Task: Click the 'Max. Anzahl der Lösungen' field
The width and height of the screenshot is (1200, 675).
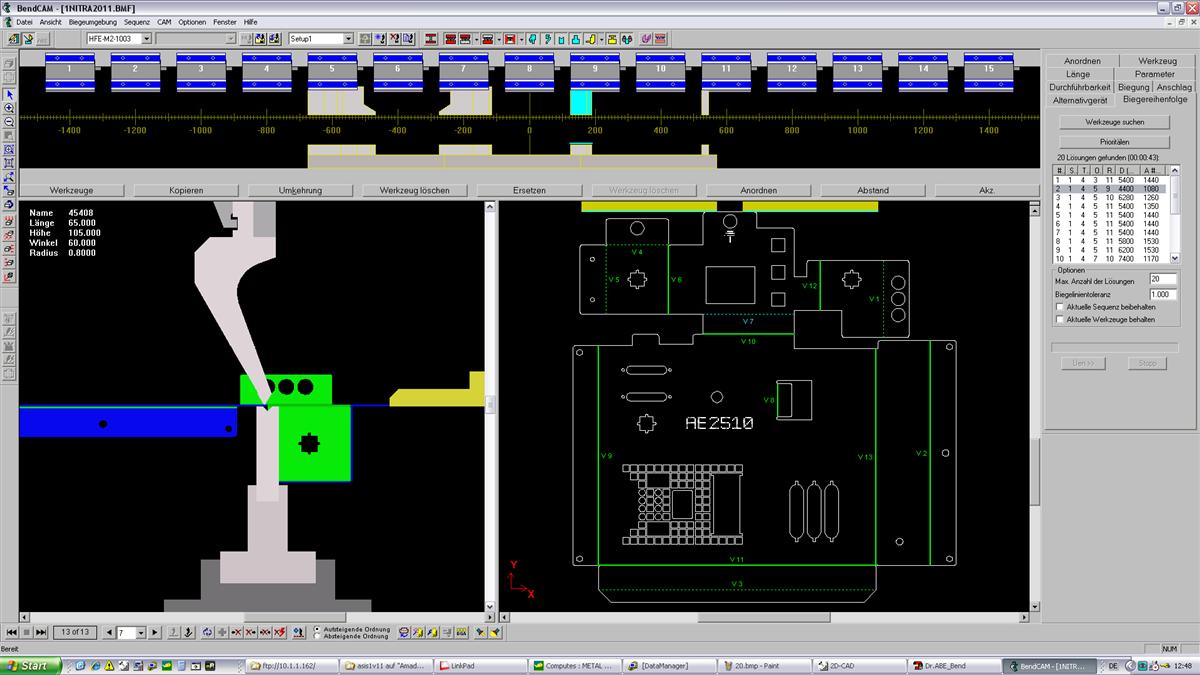Action: (x=1162, y=280)
